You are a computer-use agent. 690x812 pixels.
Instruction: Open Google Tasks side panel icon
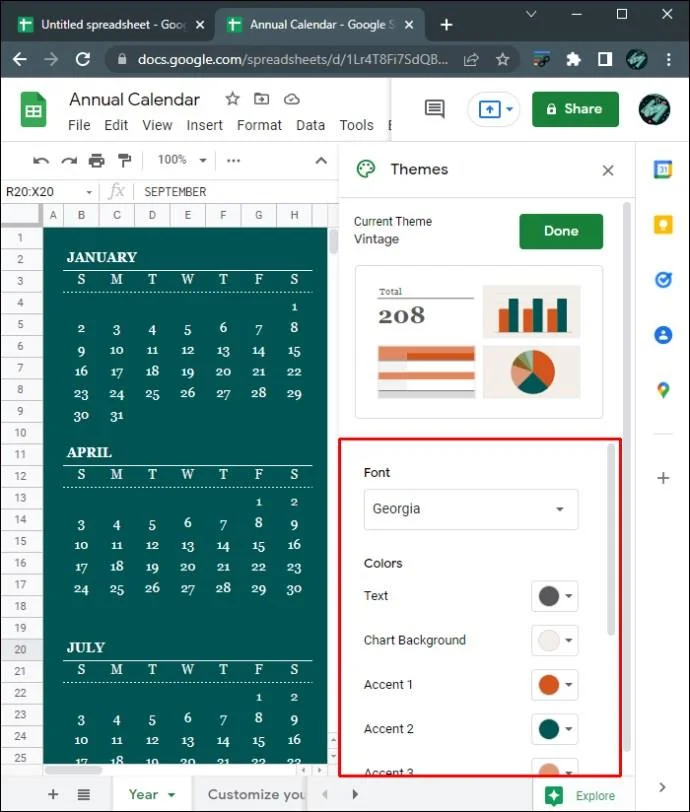coord(664,280)
